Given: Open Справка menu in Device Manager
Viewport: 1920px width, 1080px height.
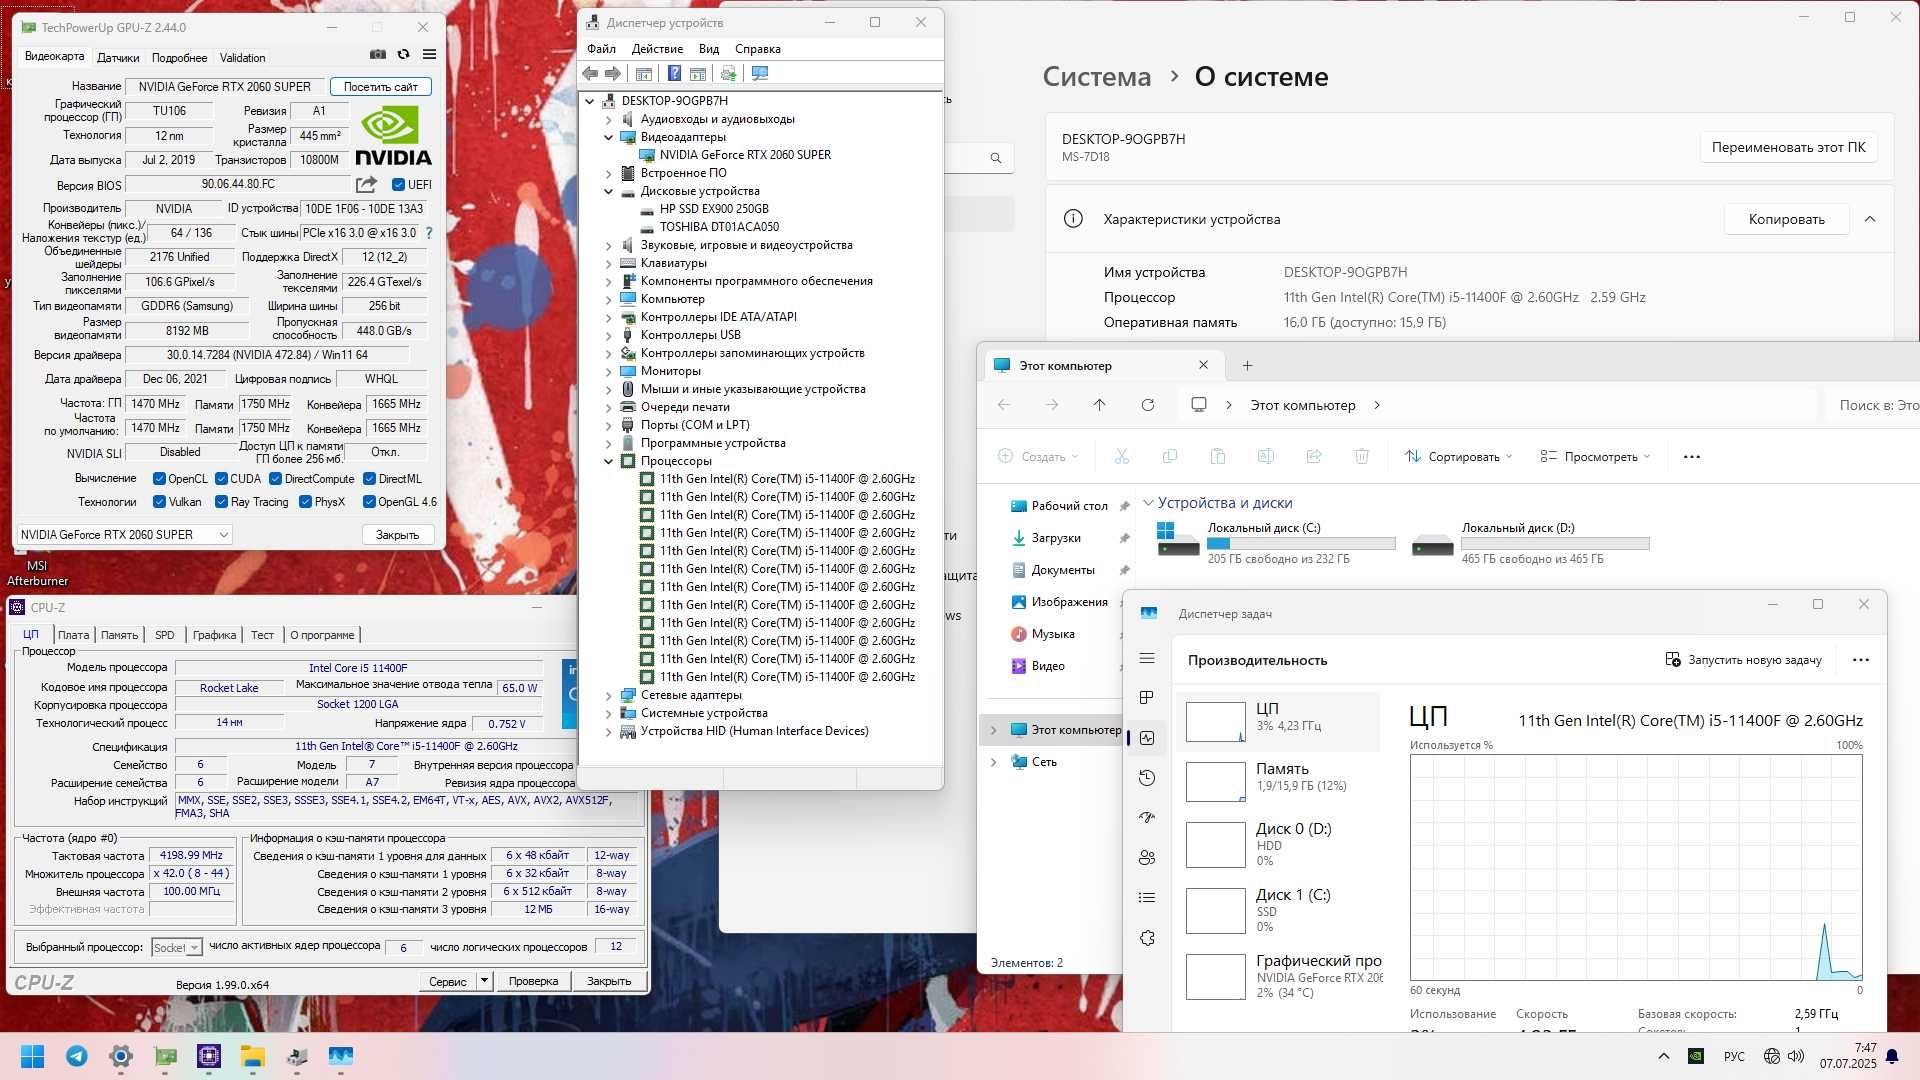Looking at the screenshot, I should pyautogui.click(x=758, y=49).
